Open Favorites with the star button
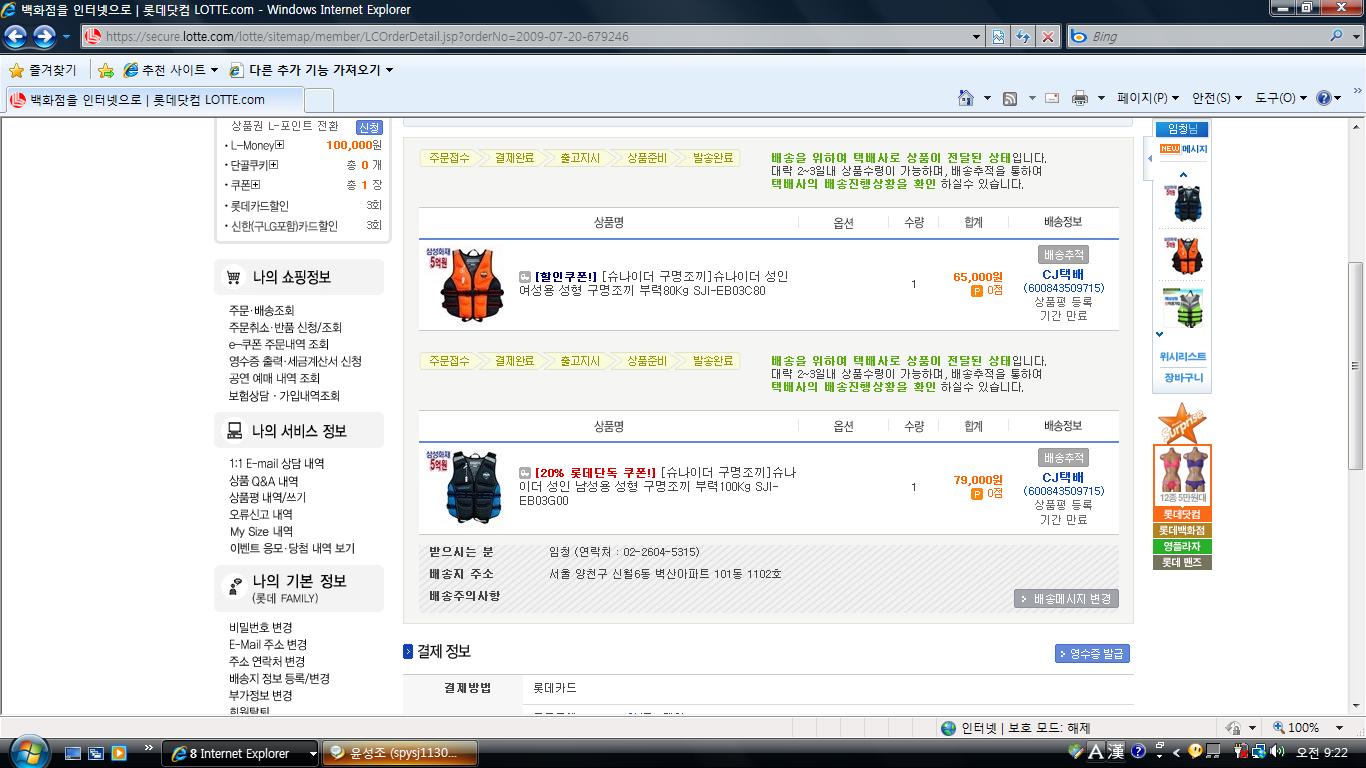This screenshot has height=768, width=1366. tap(42, 70)
